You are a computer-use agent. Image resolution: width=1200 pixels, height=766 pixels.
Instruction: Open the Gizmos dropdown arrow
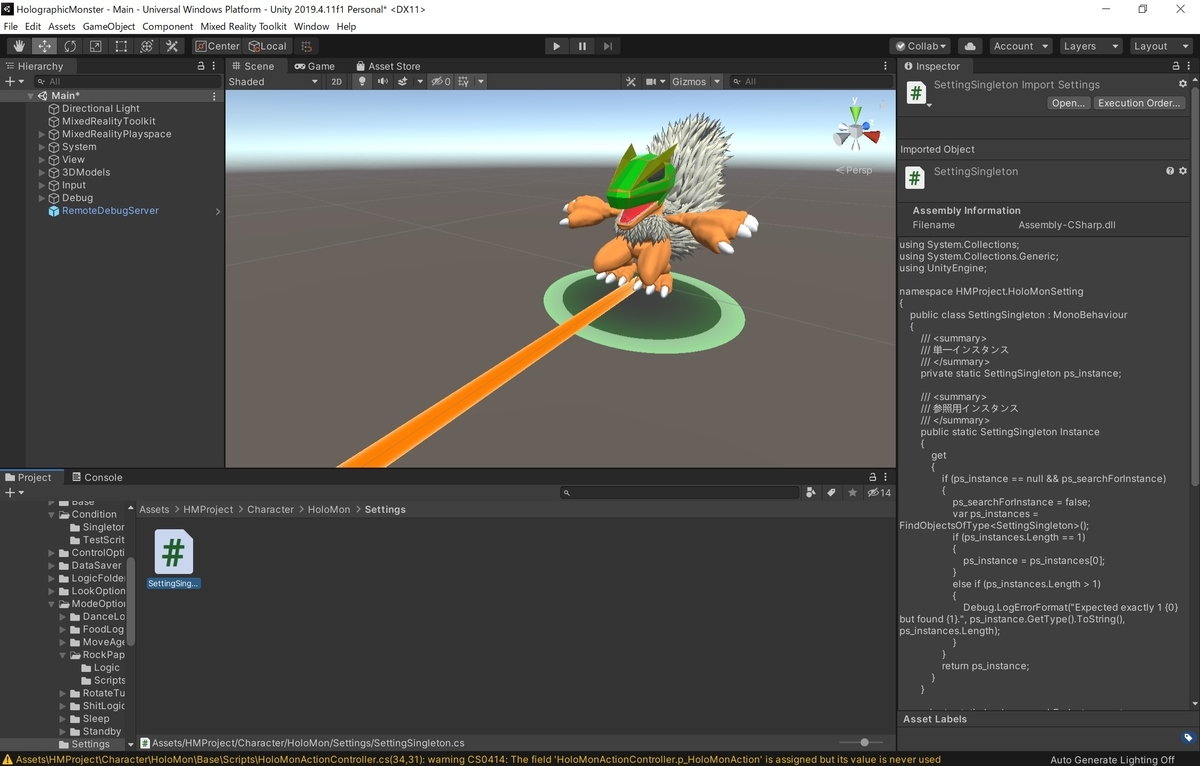(x=716, y=82)
